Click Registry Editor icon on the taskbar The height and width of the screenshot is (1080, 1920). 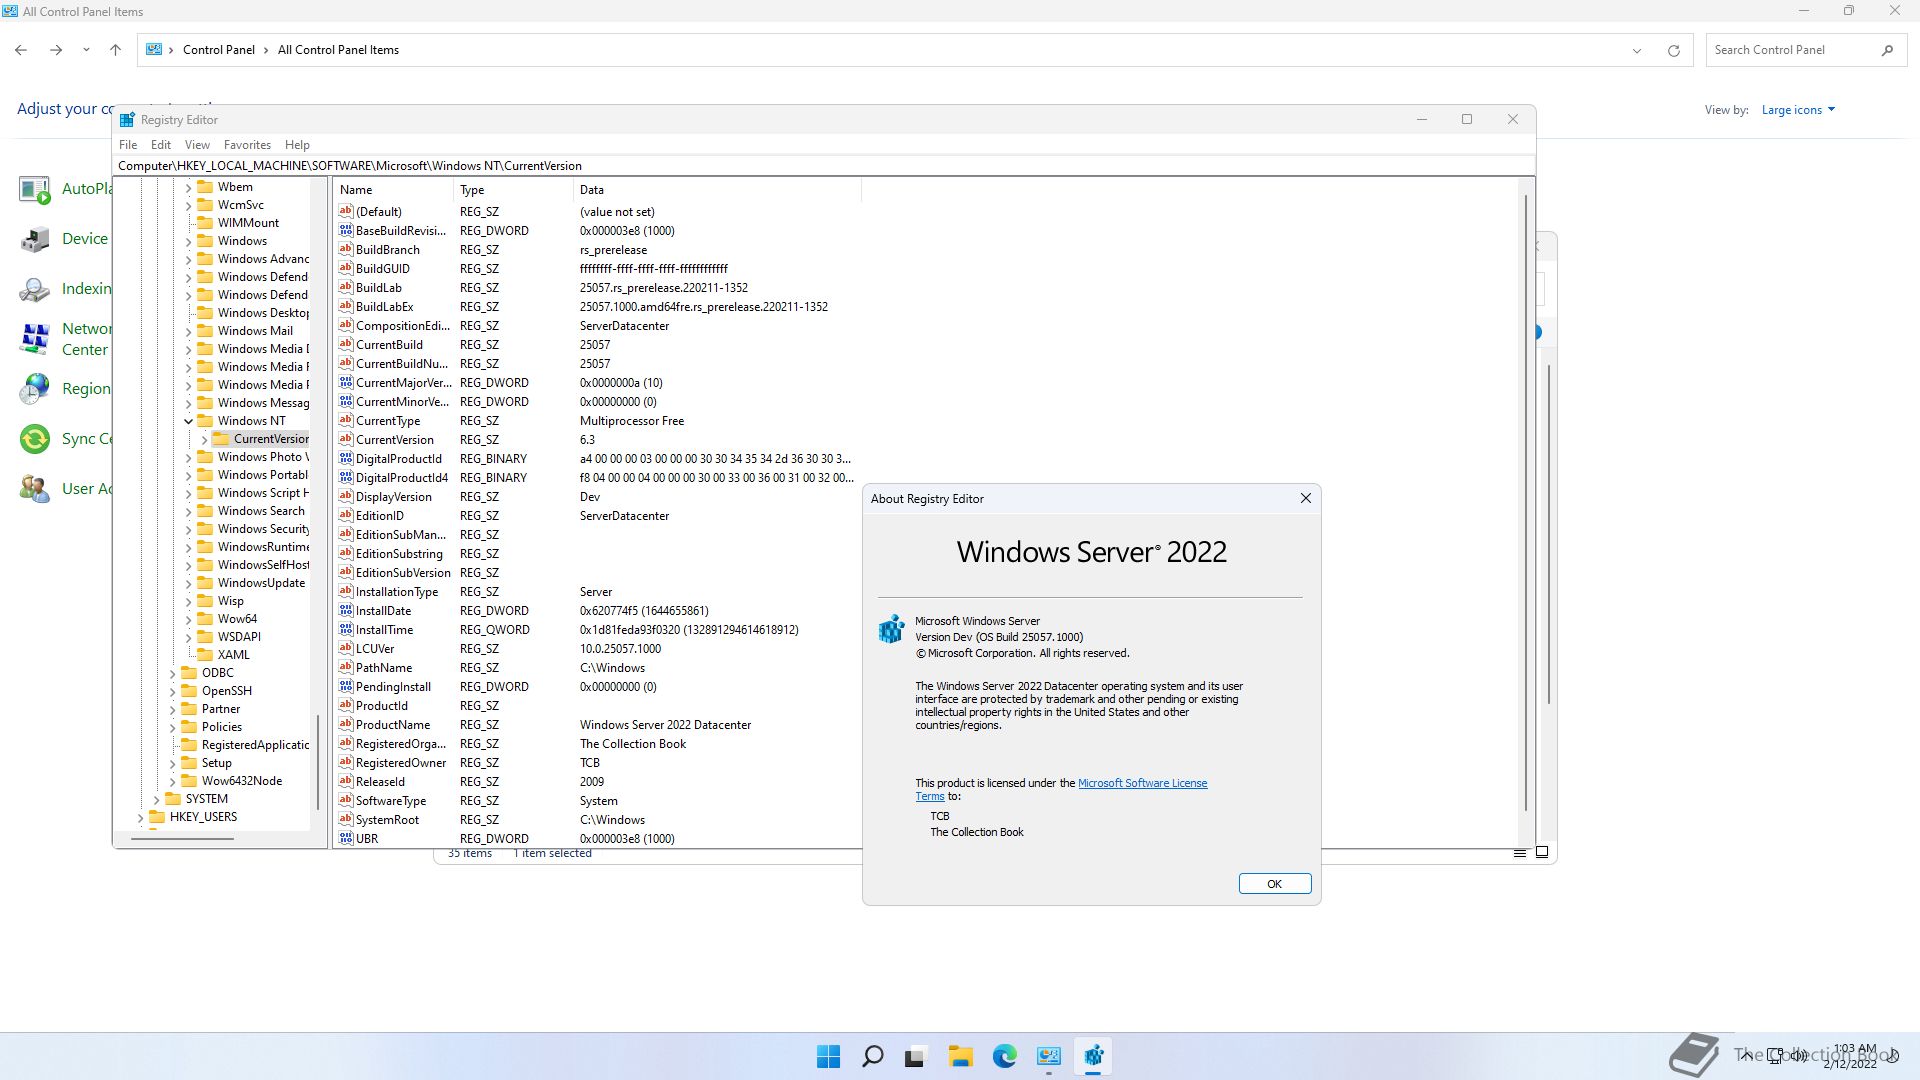[x=1093, y=1056]
